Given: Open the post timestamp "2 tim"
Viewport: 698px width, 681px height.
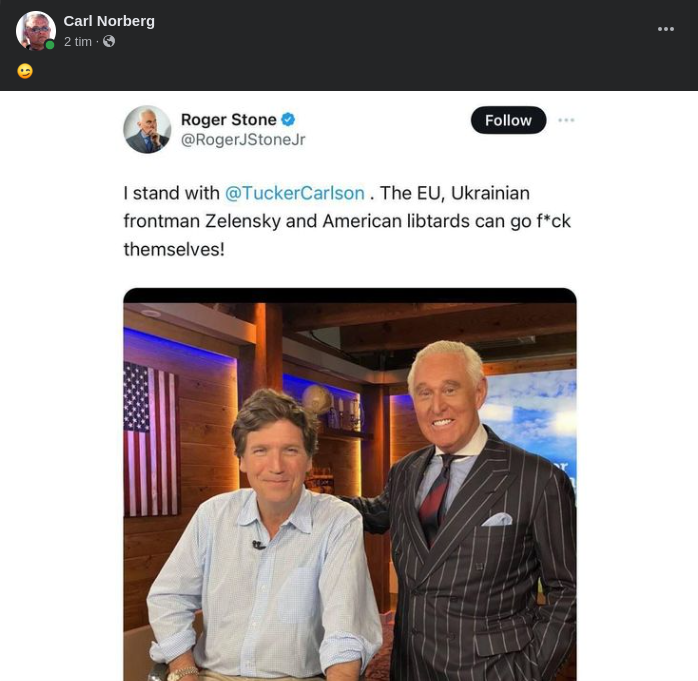Looking at the screenshot, I should pyautogui.click(x=77, y=42).
